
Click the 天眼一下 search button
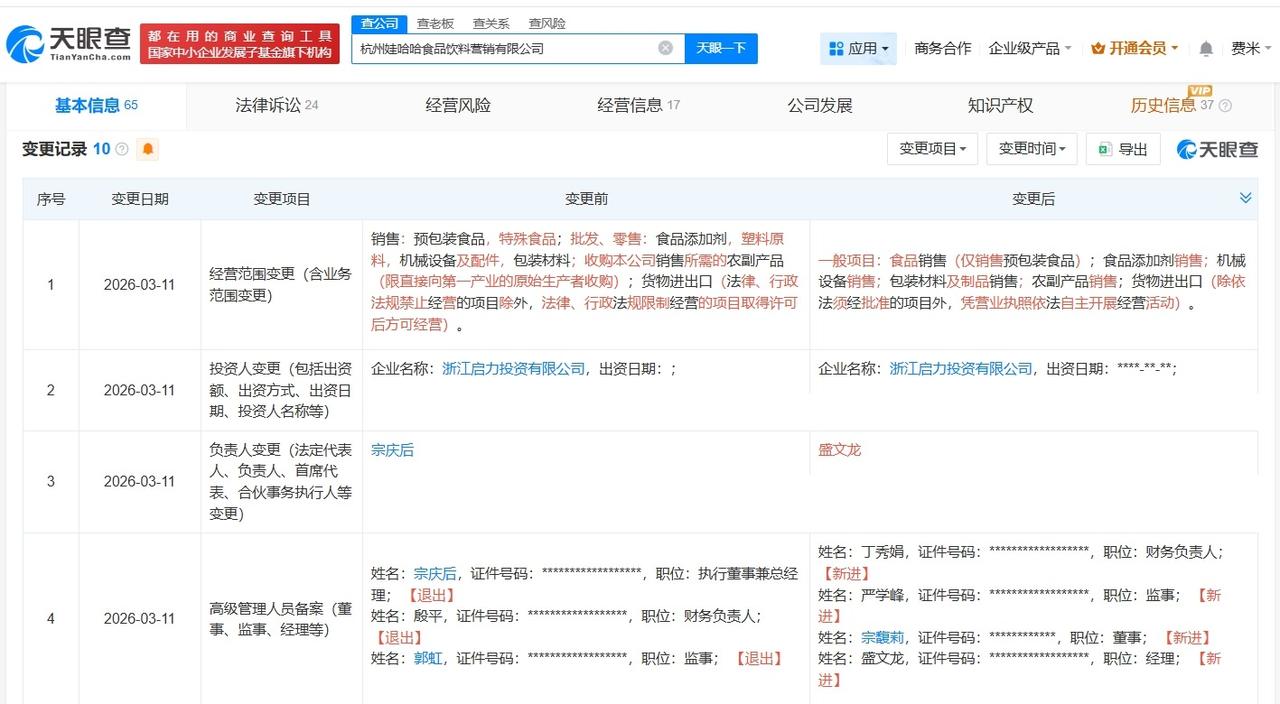pos(721,47)
